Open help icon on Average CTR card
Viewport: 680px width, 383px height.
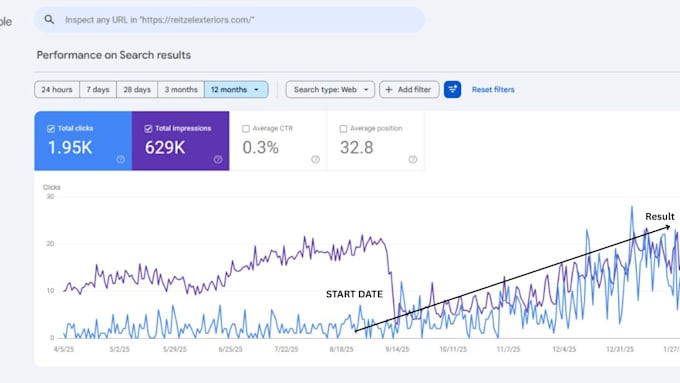tap(315, 160)
